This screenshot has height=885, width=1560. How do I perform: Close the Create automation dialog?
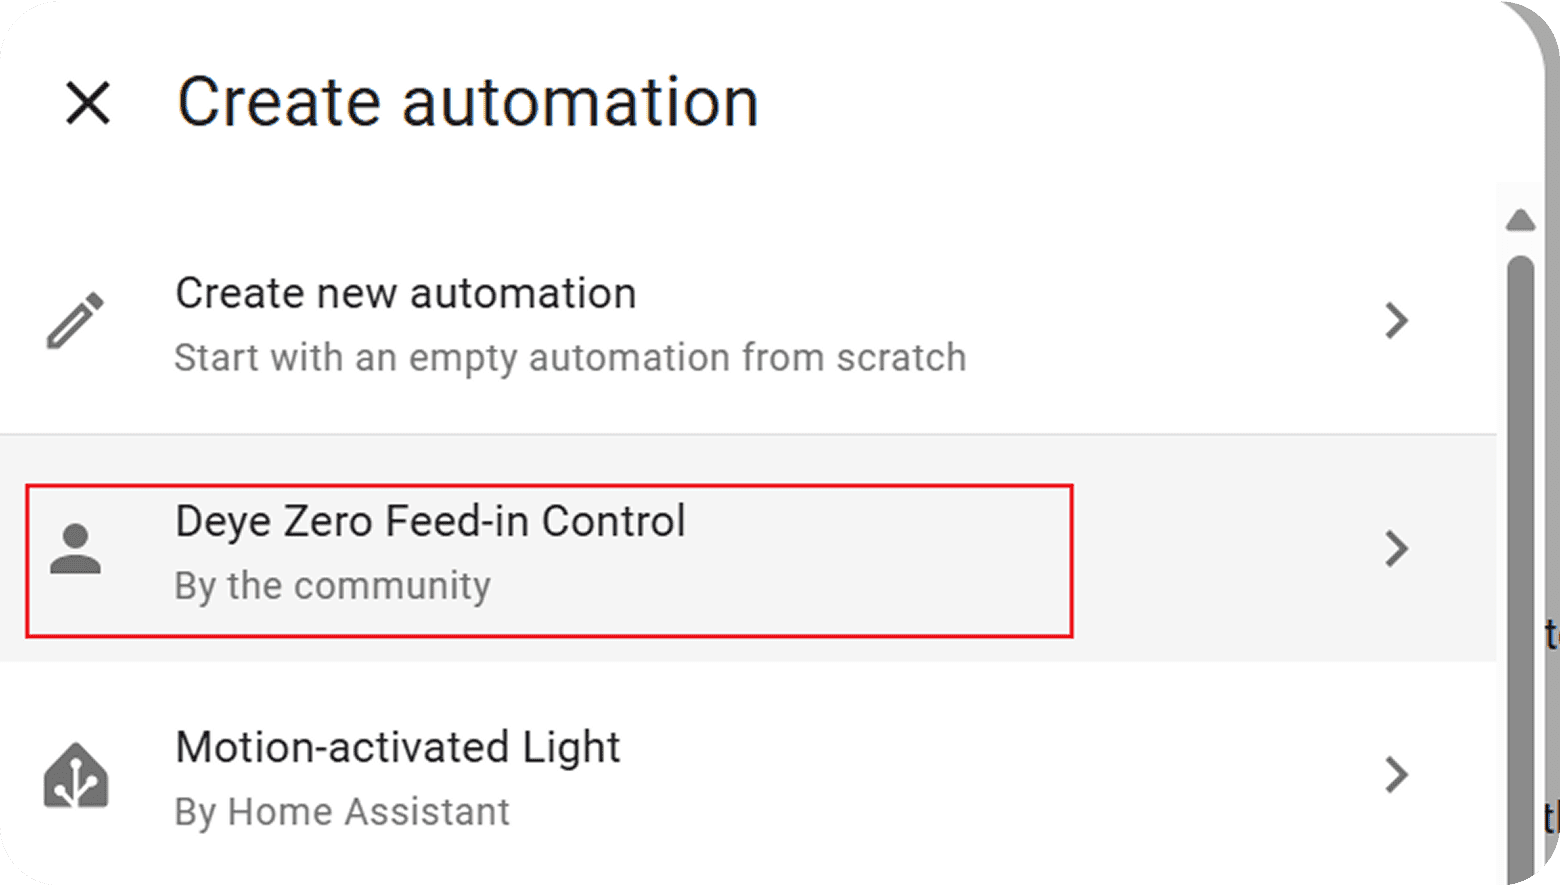(x=88, y=103)
